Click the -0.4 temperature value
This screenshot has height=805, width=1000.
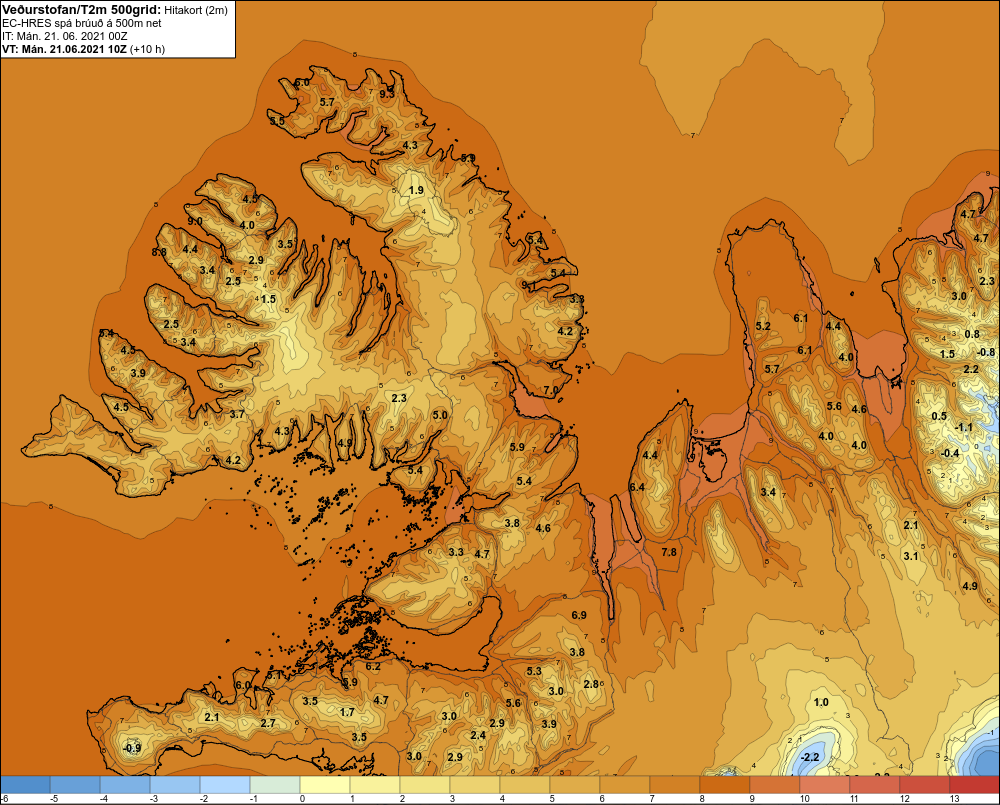(x=950, y=453)
